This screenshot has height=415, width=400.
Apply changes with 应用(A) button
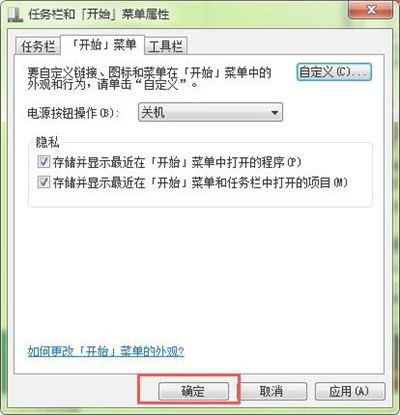point(350,391)
